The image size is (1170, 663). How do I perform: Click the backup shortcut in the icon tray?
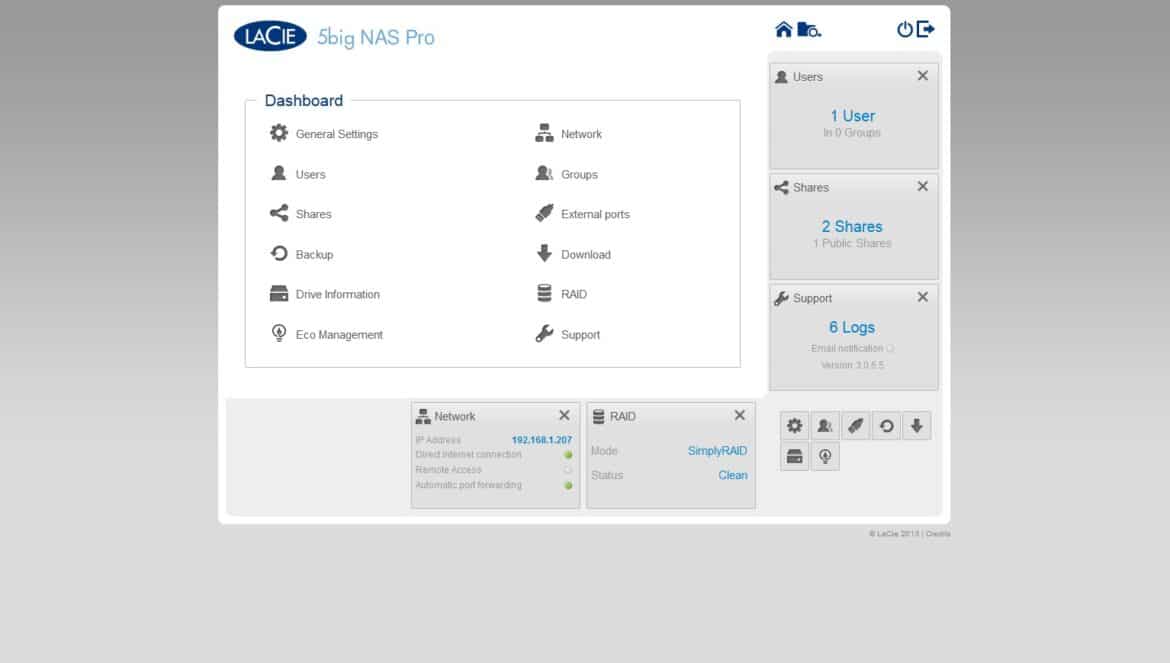pos(886,426)
